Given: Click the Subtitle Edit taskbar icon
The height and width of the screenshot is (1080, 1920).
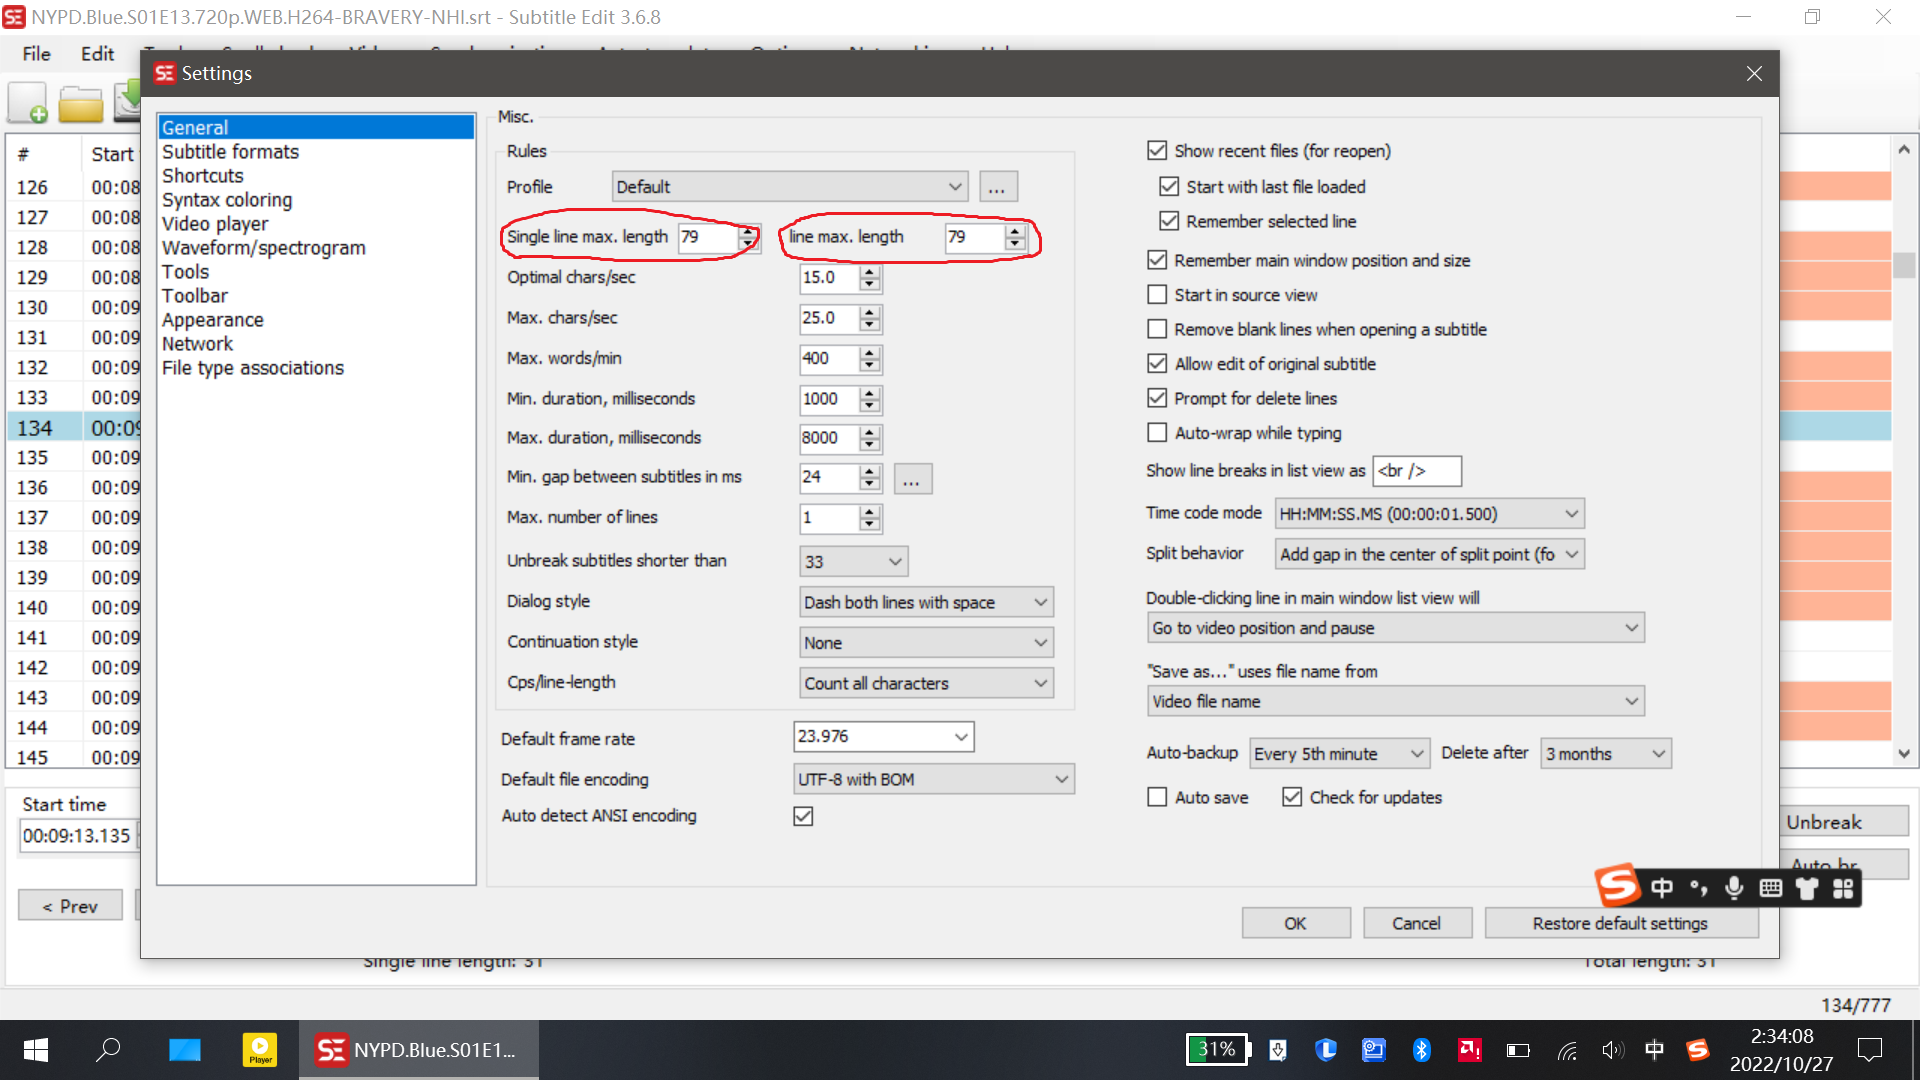Looking at the screenshot, I should tap(330, 1050).
